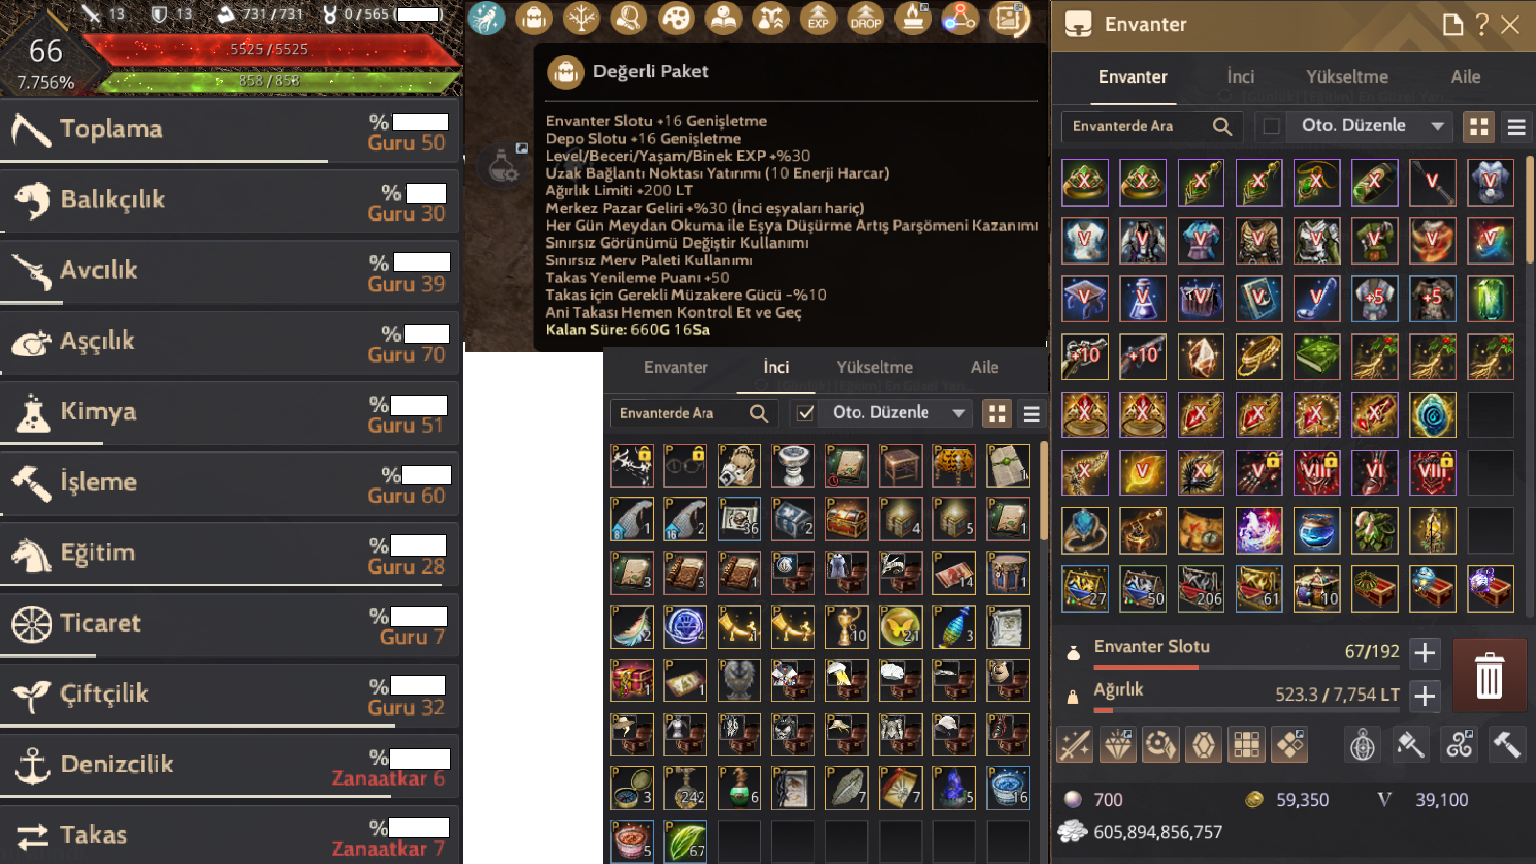Open the EXP buff icon
This screenshot has width=1536, height=864.
[x=818, y=18]
